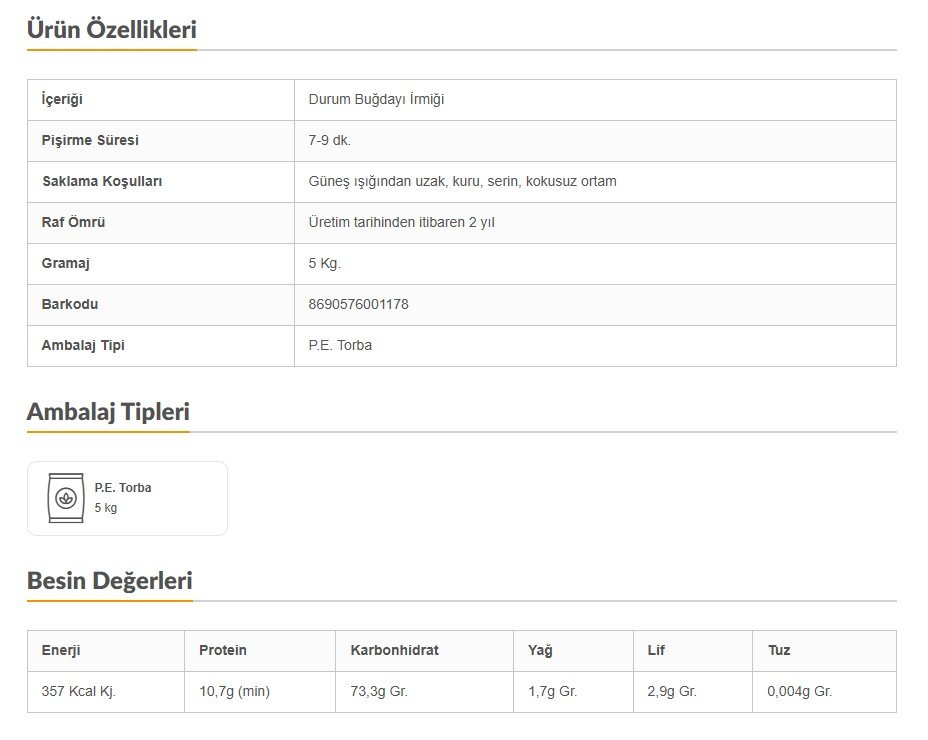Click the barcode number 8690576001178

pyautogui.click(x=358, y=304)
